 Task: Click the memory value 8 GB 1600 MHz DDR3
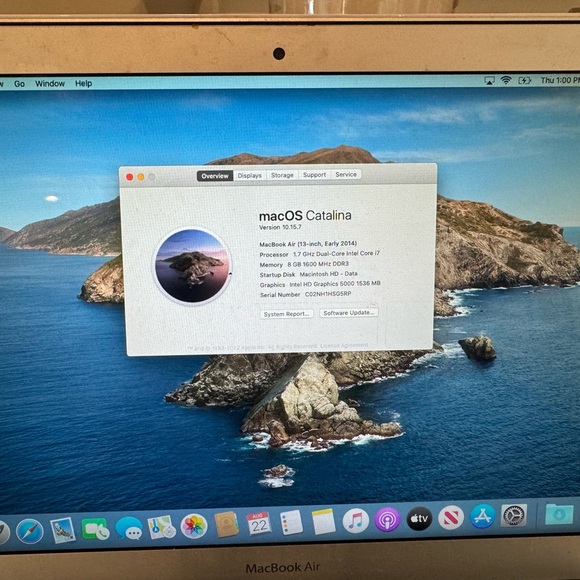318,264
